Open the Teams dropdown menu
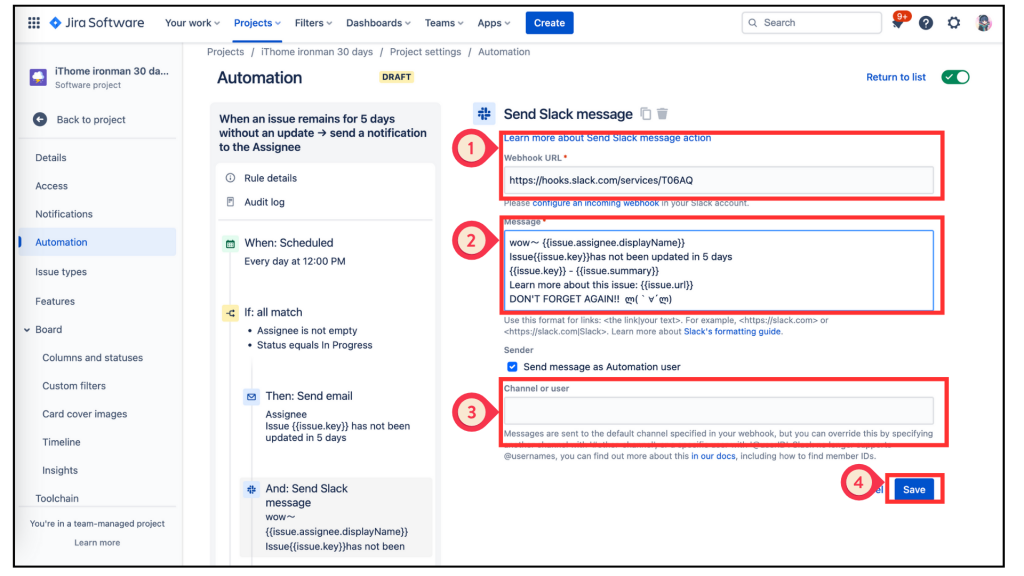Image resolution: width=1024 pixels, height=576 pixels. pos(444,23)
